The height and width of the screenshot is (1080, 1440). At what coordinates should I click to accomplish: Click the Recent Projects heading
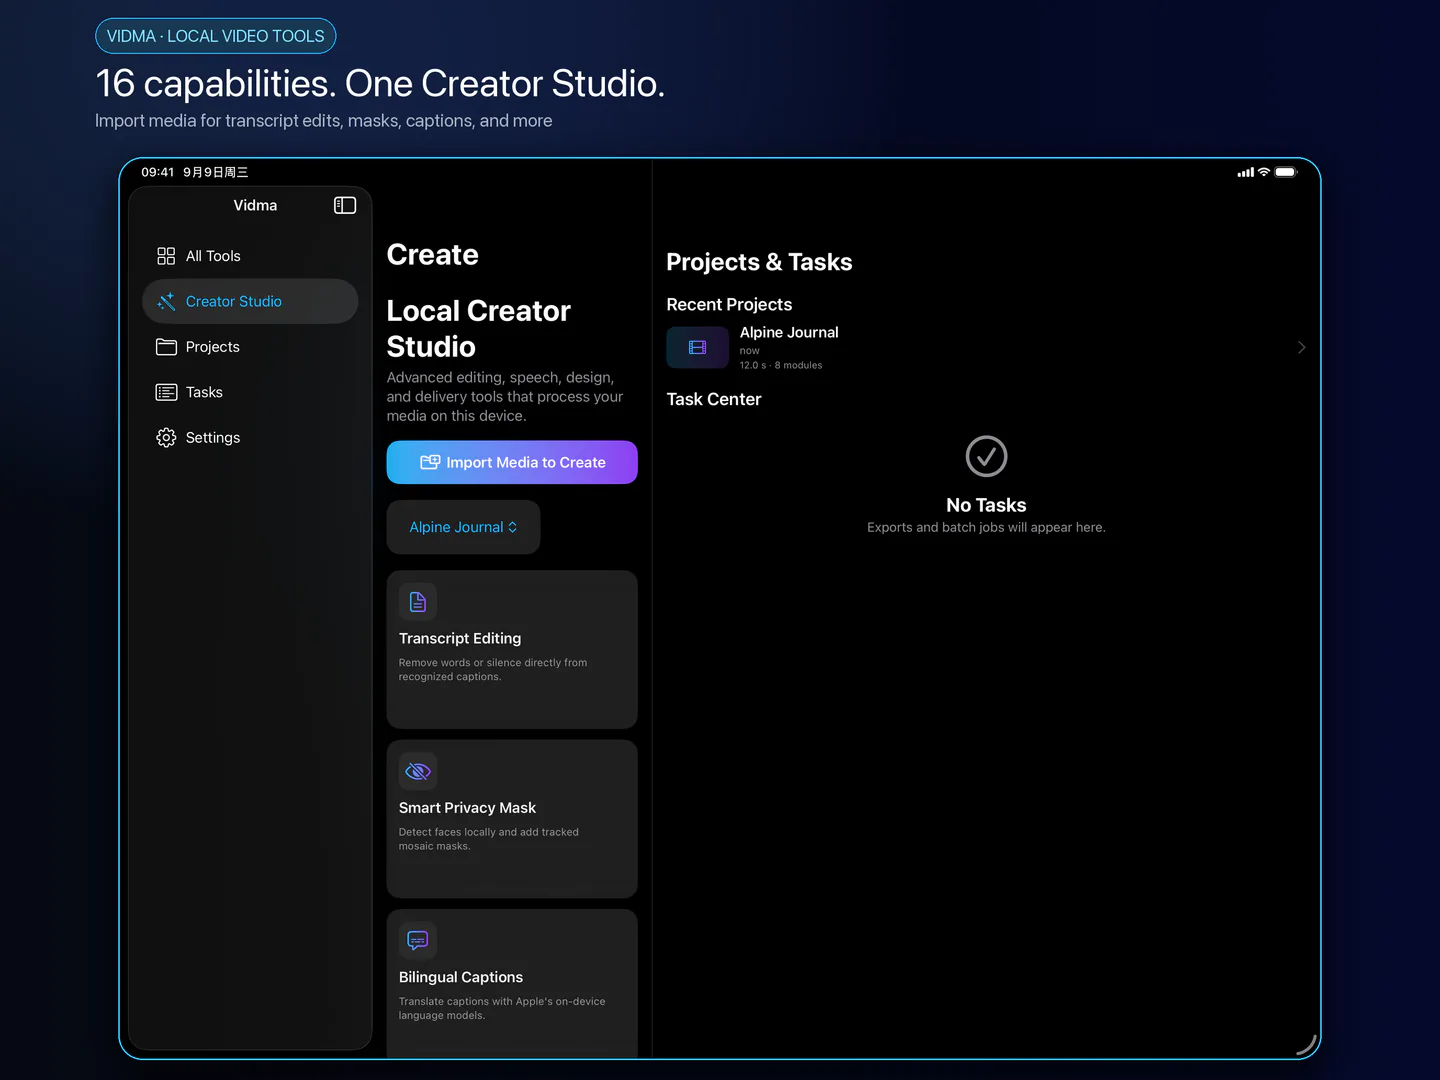[x=729, y=304]
